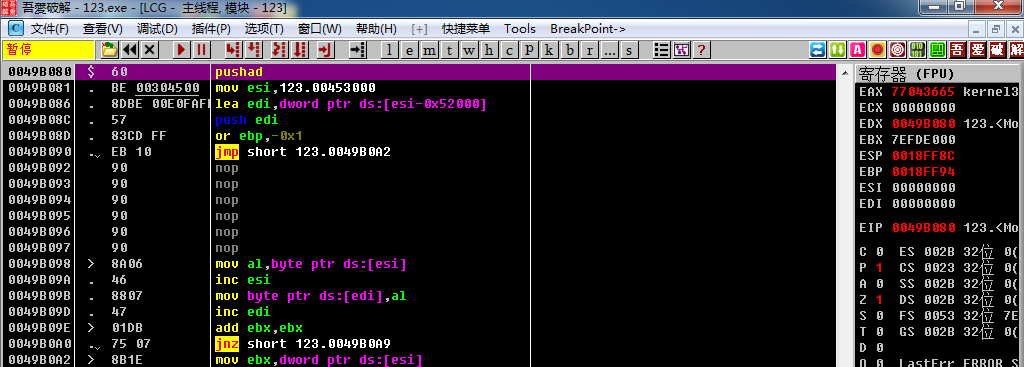The height and width of the screenshot is (367, 1024).
Task: Open the 文件(F) menu
Action: (x=50, y=29)
